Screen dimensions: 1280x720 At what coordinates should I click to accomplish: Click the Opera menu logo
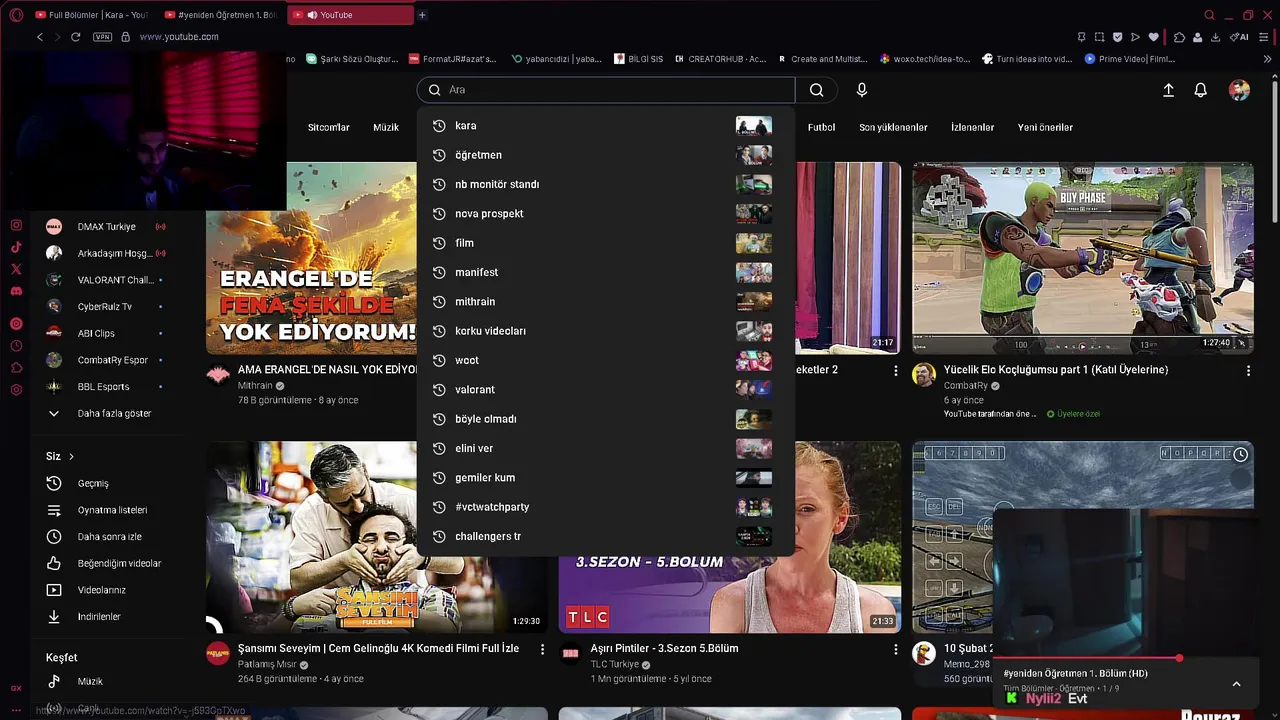pyautogui.click(x=16, y=15)
